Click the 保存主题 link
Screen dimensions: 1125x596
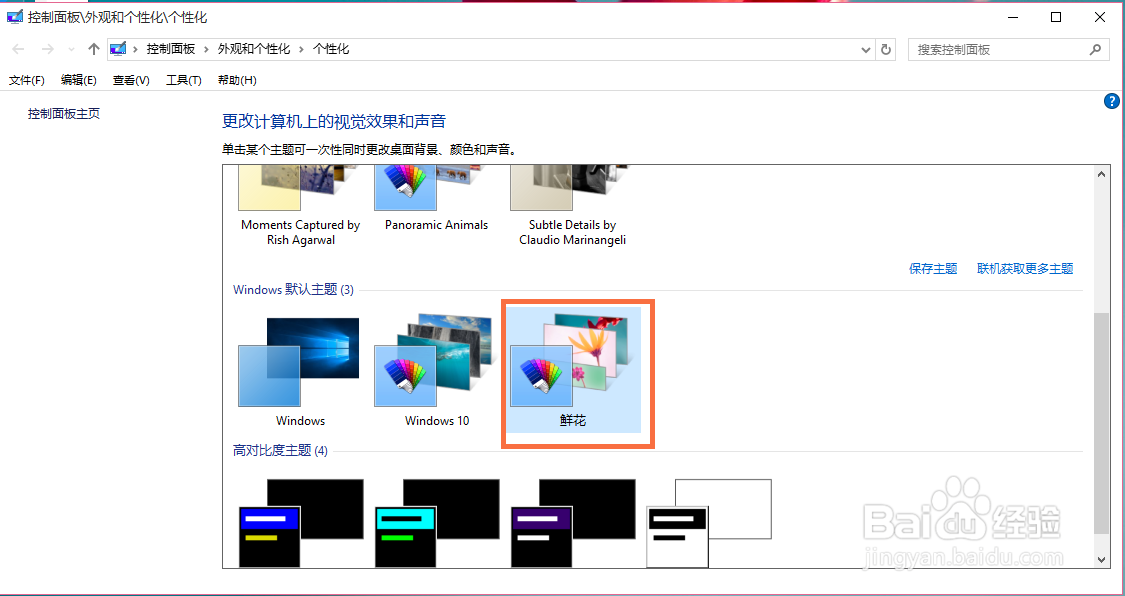(933, 269)
